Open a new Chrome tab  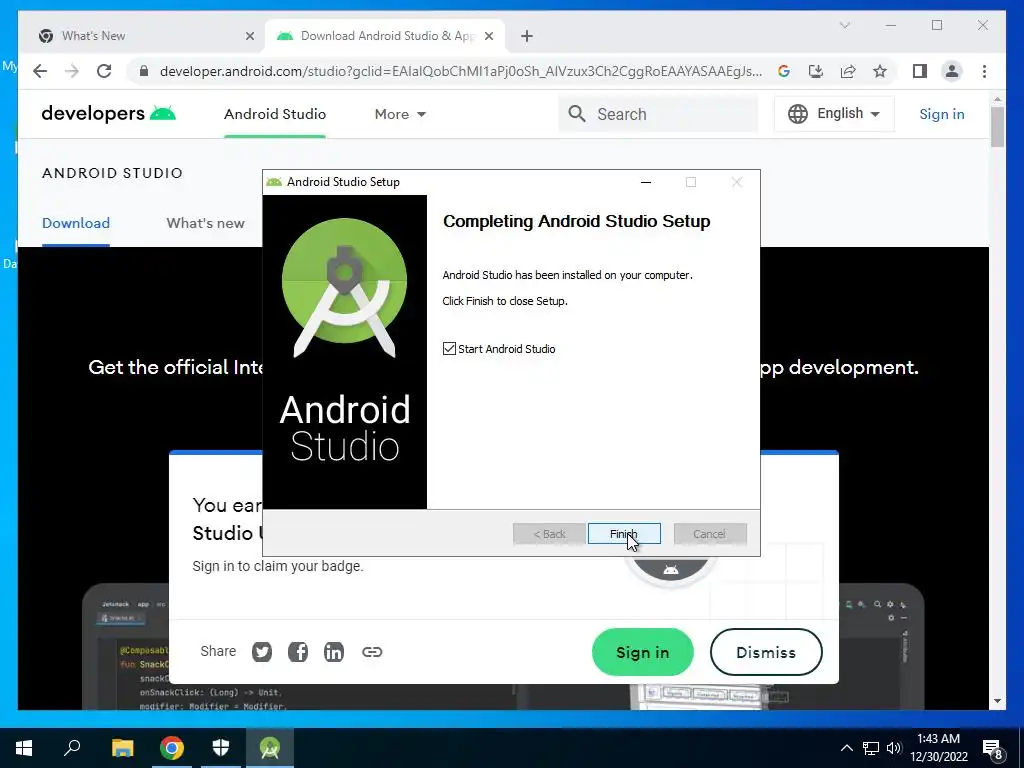pos(527,36)
